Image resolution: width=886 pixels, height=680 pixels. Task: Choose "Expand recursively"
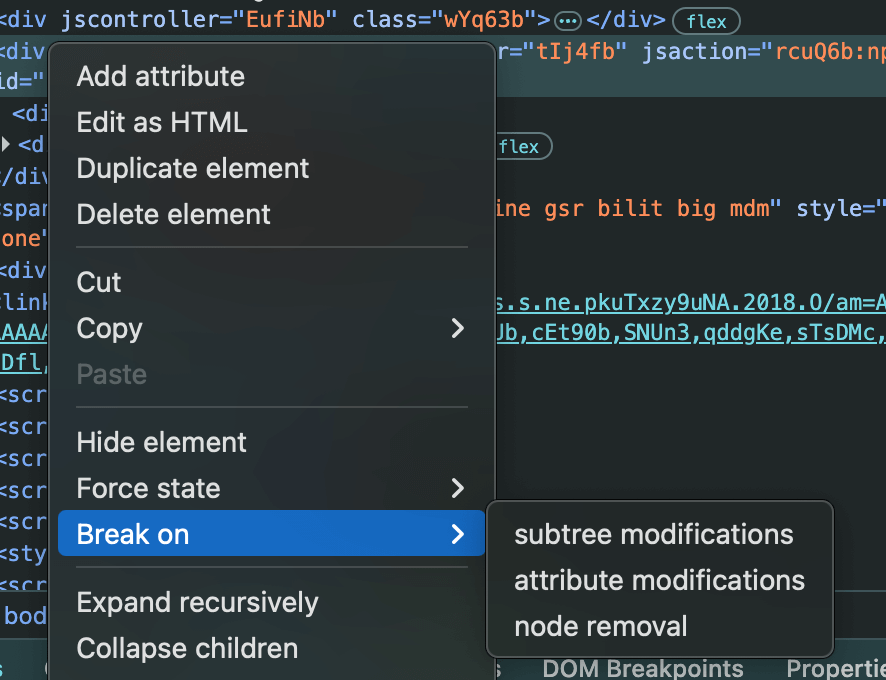click(197, 602)
